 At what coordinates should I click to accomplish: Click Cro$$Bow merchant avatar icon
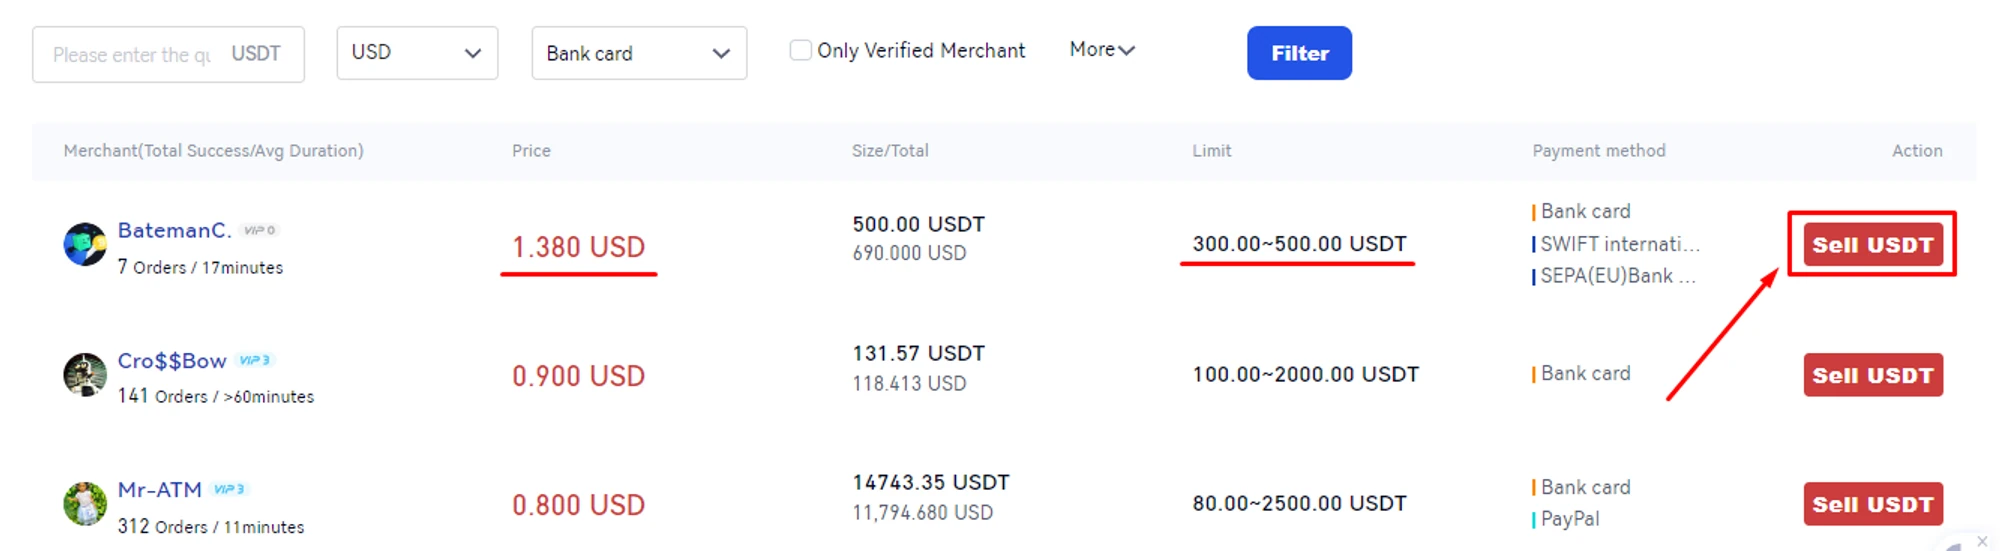(85, 375)
